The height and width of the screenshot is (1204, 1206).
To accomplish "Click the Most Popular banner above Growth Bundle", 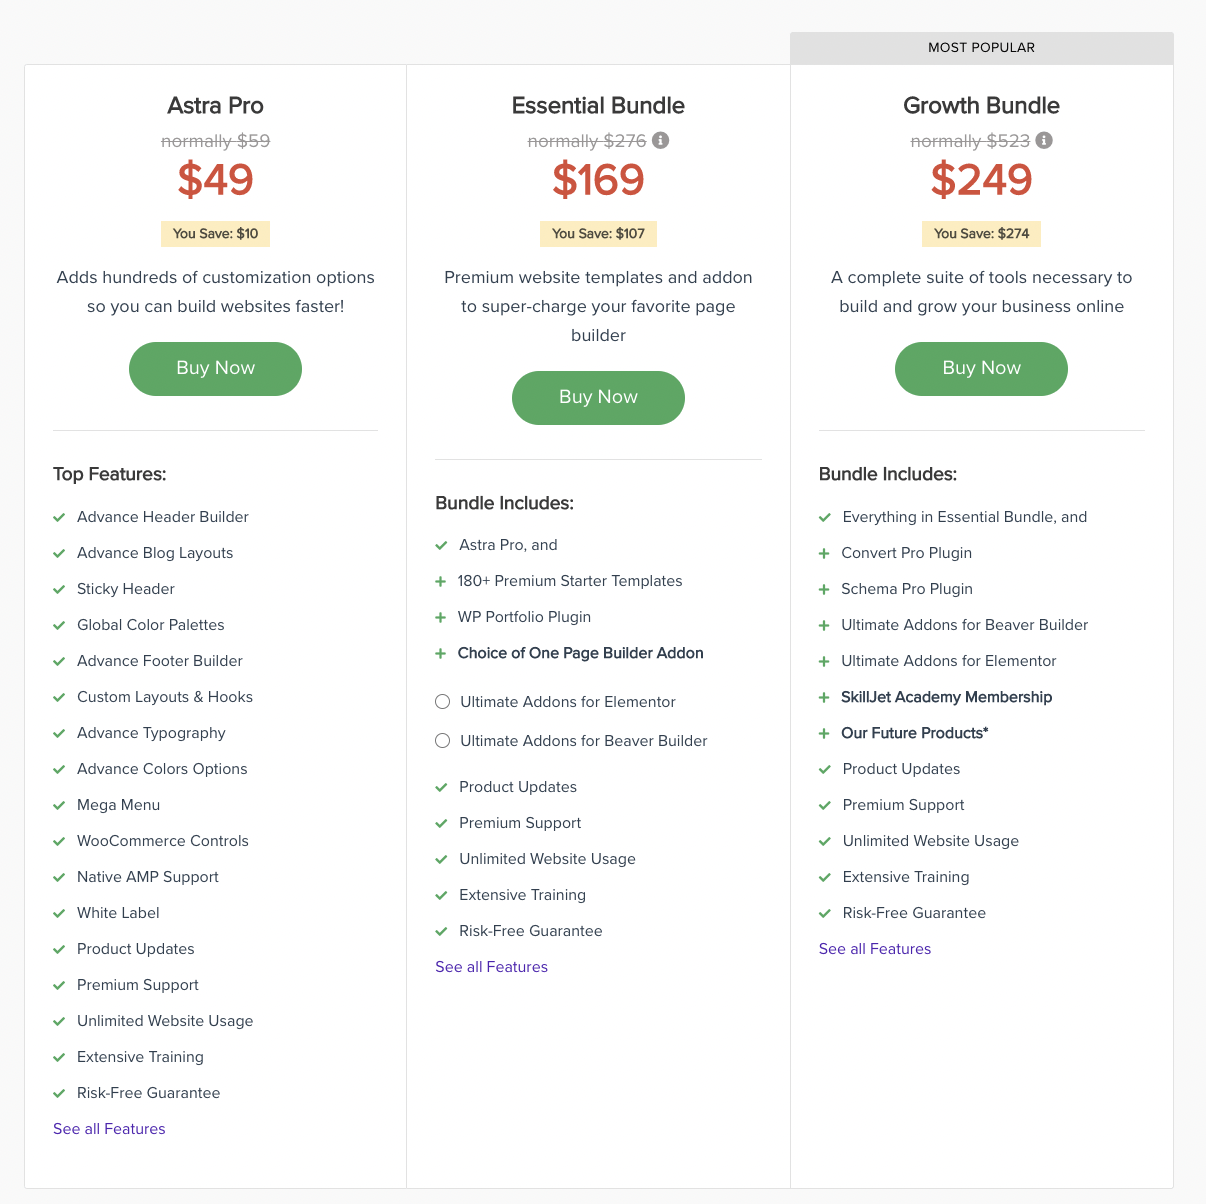I will click(x=981, y=48).
